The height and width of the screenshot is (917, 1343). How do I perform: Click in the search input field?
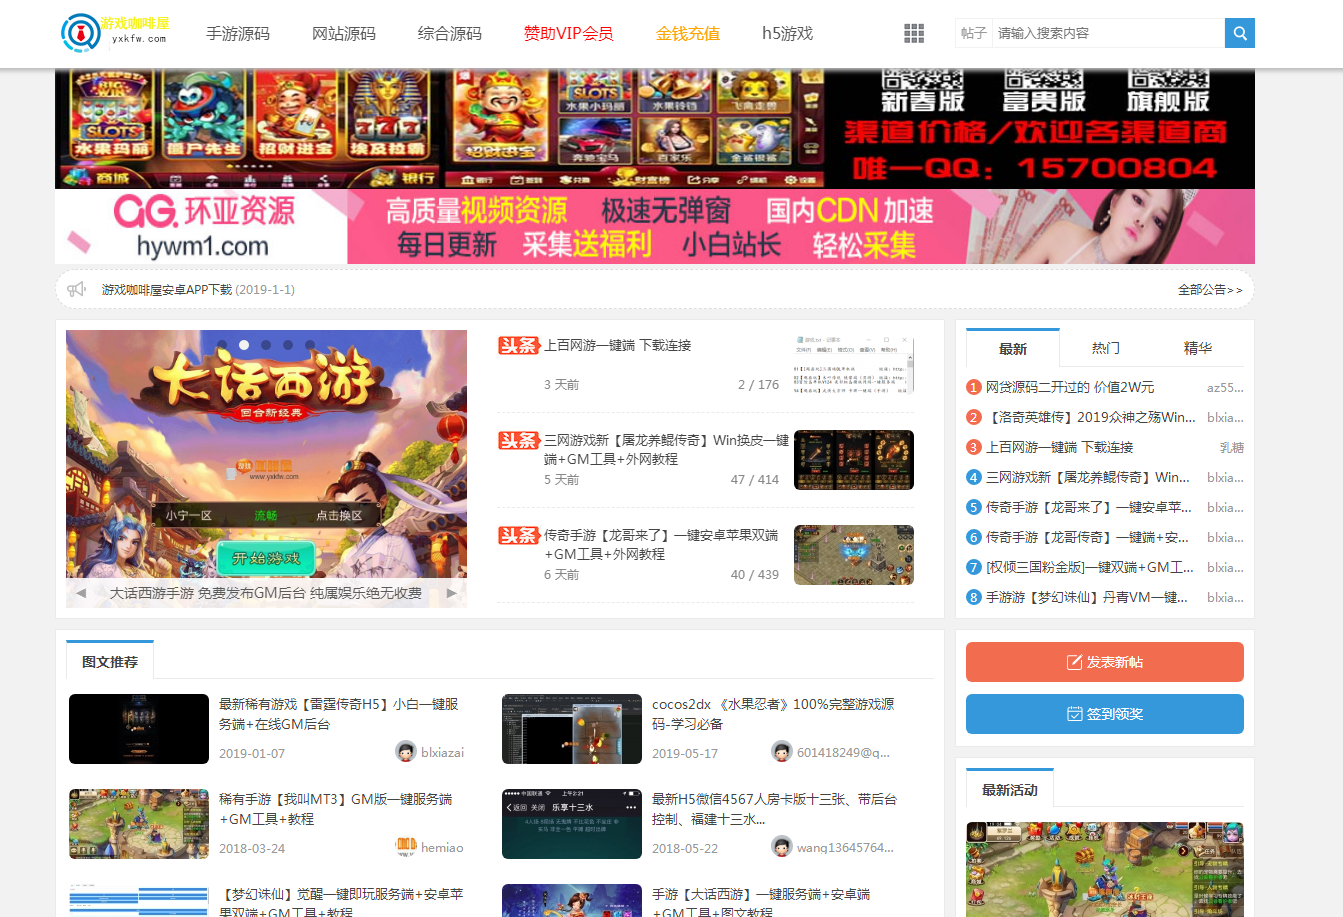point(1105,33)
